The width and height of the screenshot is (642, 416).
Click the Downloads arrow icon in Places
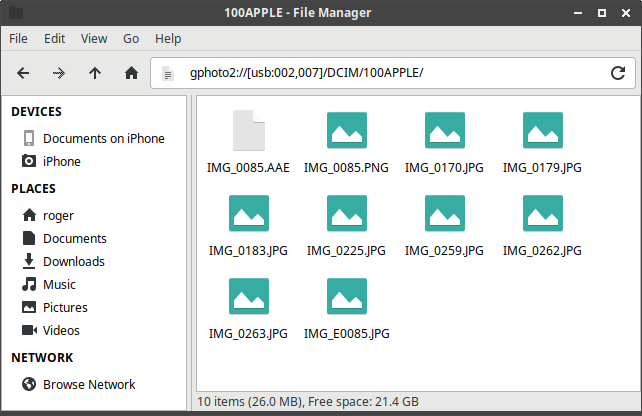tap(29, 261)
